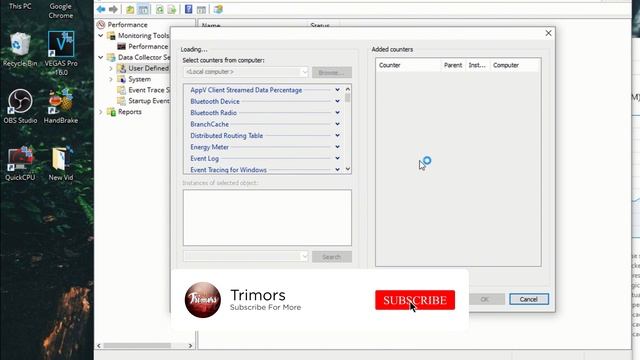The image size is (640, 360).
Task: Select the User Defined tree node
Action: coord(148,68)
